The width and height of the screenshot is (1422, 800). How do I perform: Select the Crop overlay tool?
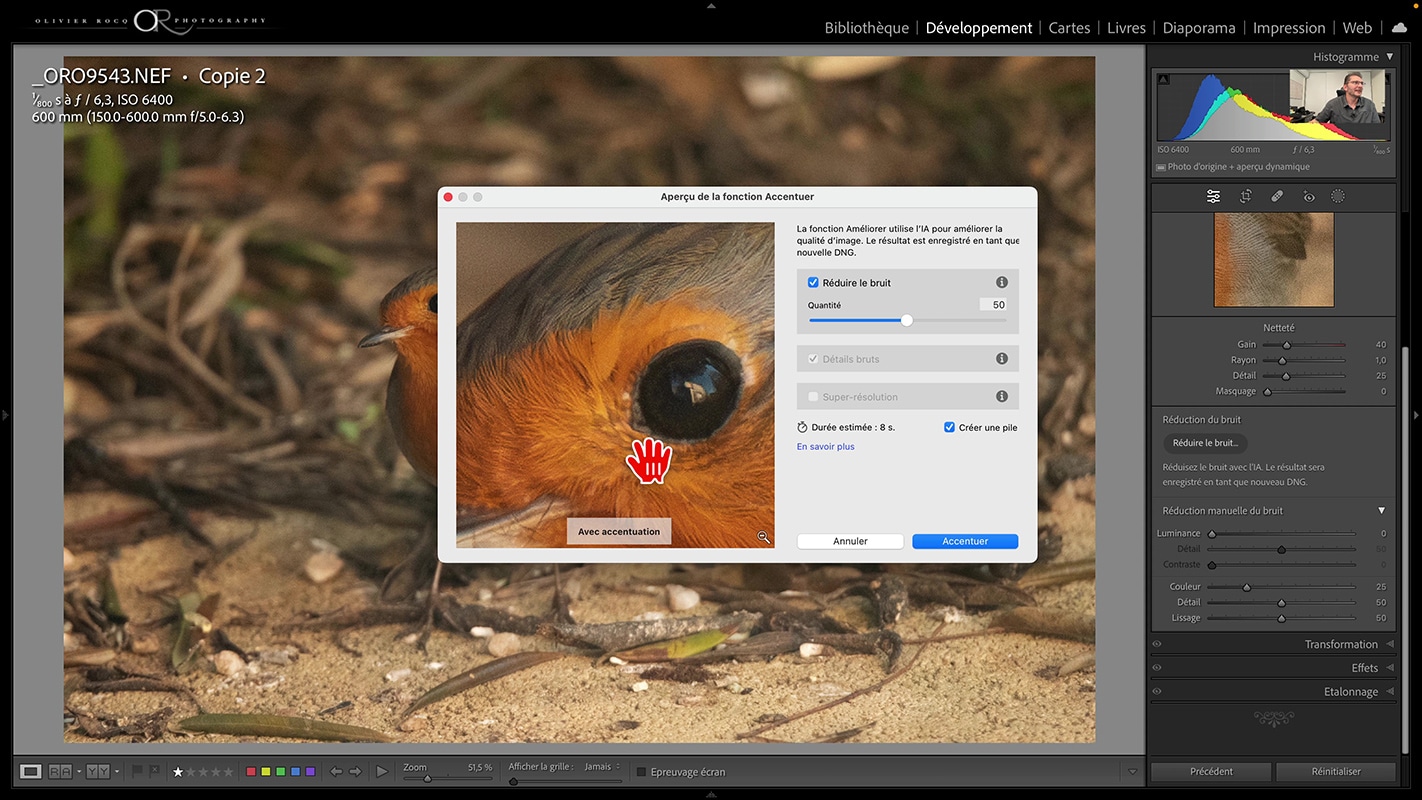[1246, 197]
